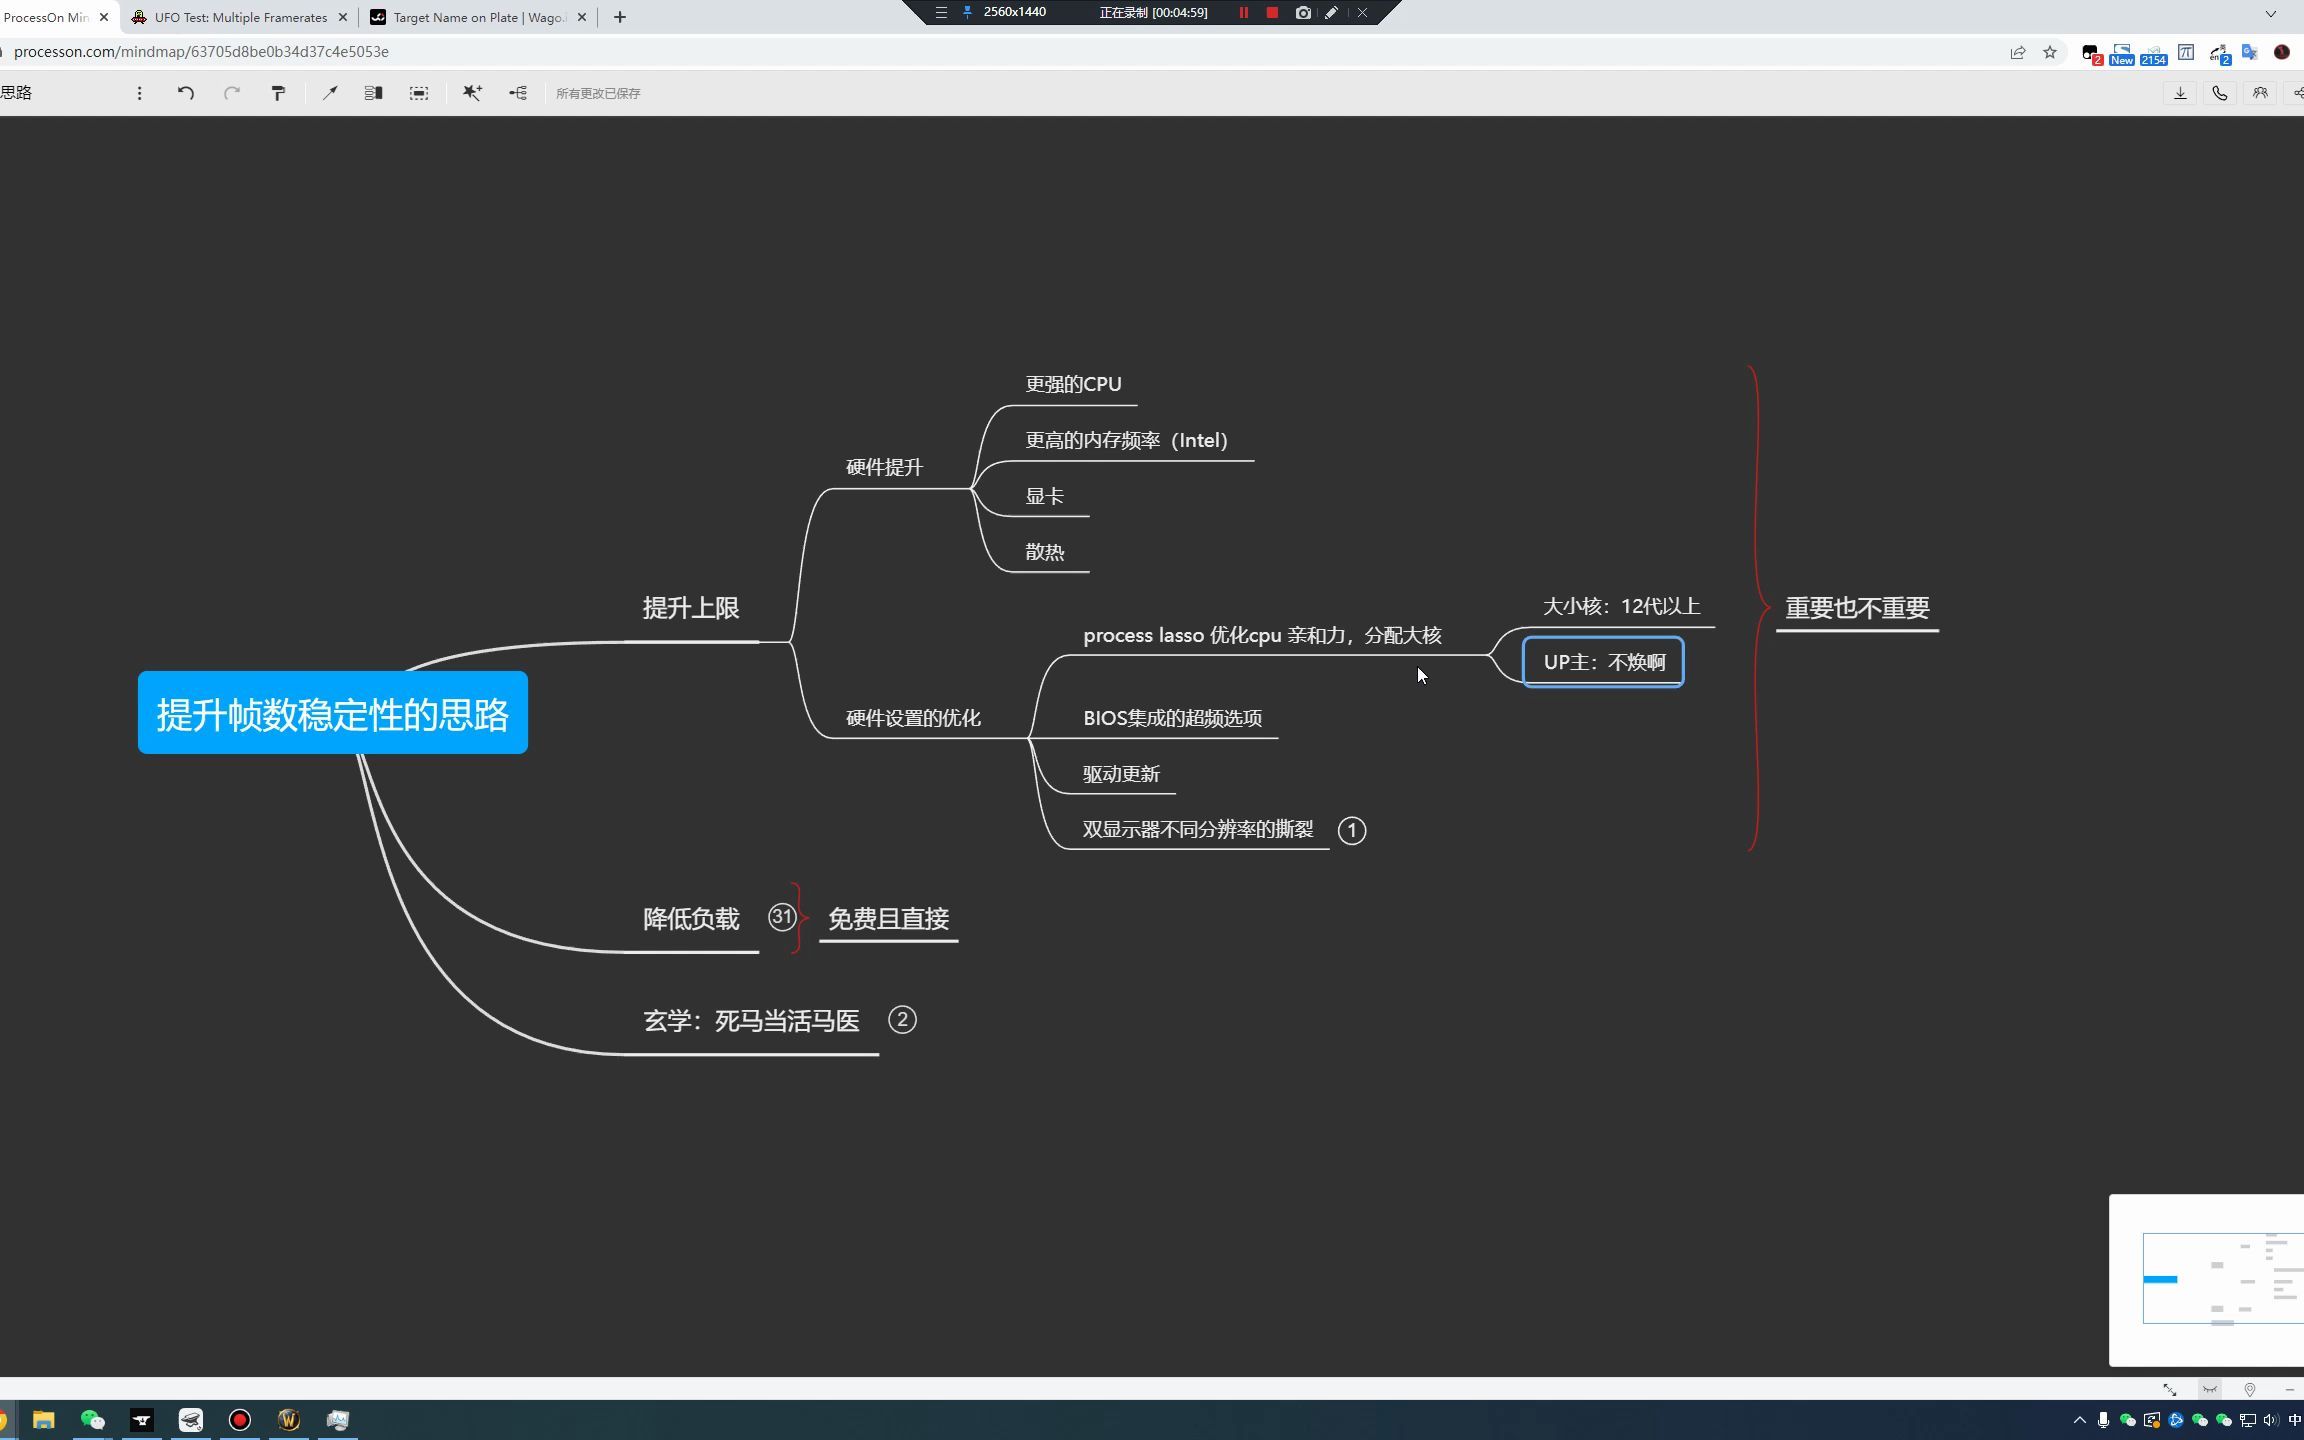Image resolution: width=2304 pixels, height=1440 pixels.
Task: Select the 驱动更新 node
Action: click(x=1121, y=774)
